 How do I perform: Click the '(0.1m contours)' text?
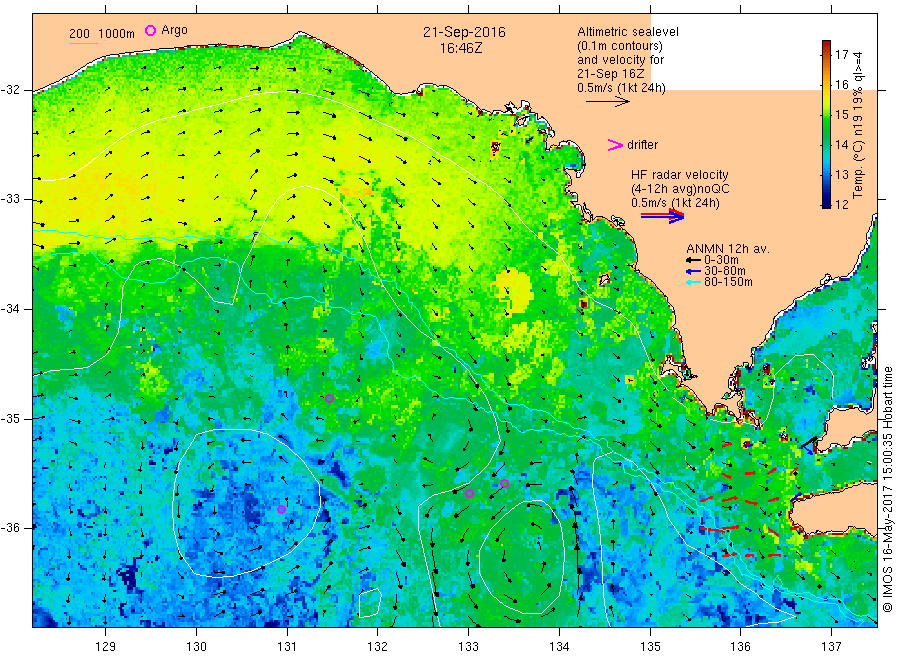click(620, 46)
